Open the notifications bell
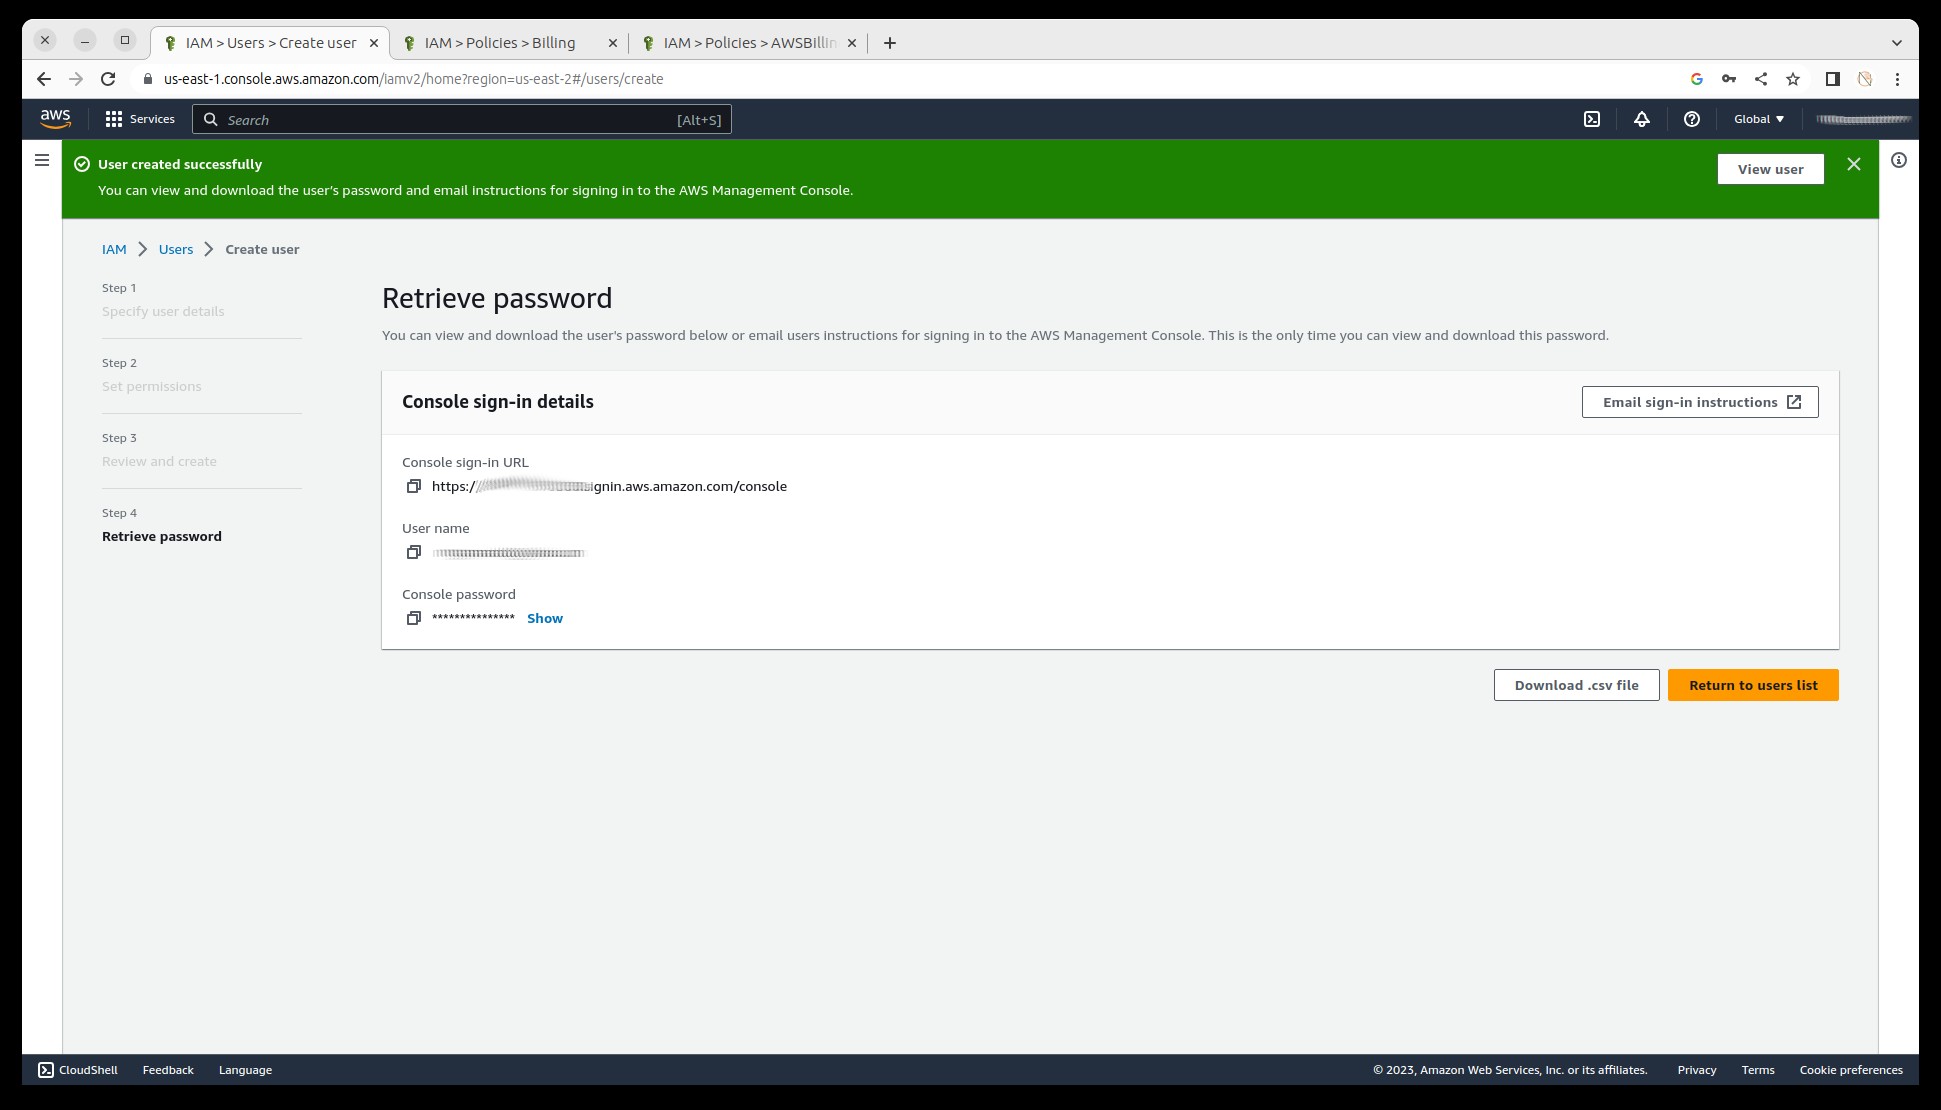Viewport: 1941px width, 1110px height. coord(1642,119)
